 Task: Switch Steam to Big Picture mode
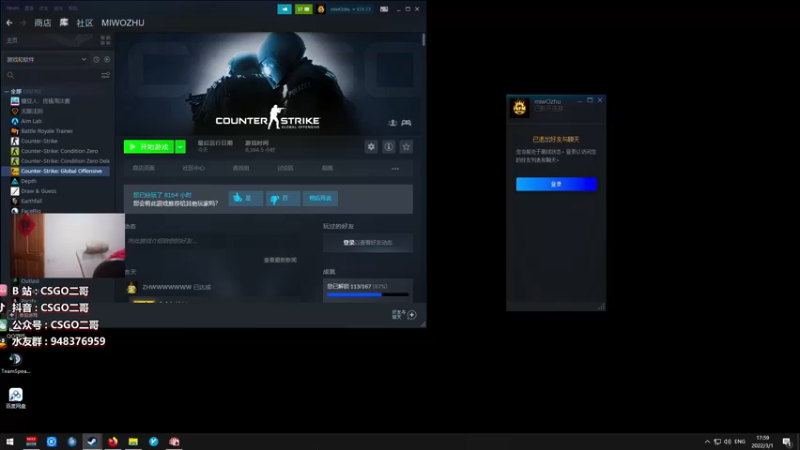coord(384,9)
